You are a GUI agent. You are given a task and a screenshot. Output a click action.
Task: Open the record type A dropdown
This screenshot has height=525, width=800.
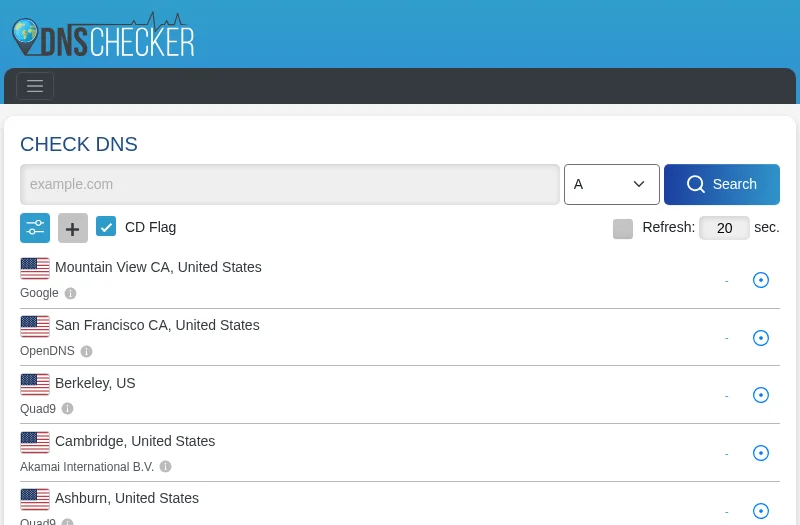611,184
